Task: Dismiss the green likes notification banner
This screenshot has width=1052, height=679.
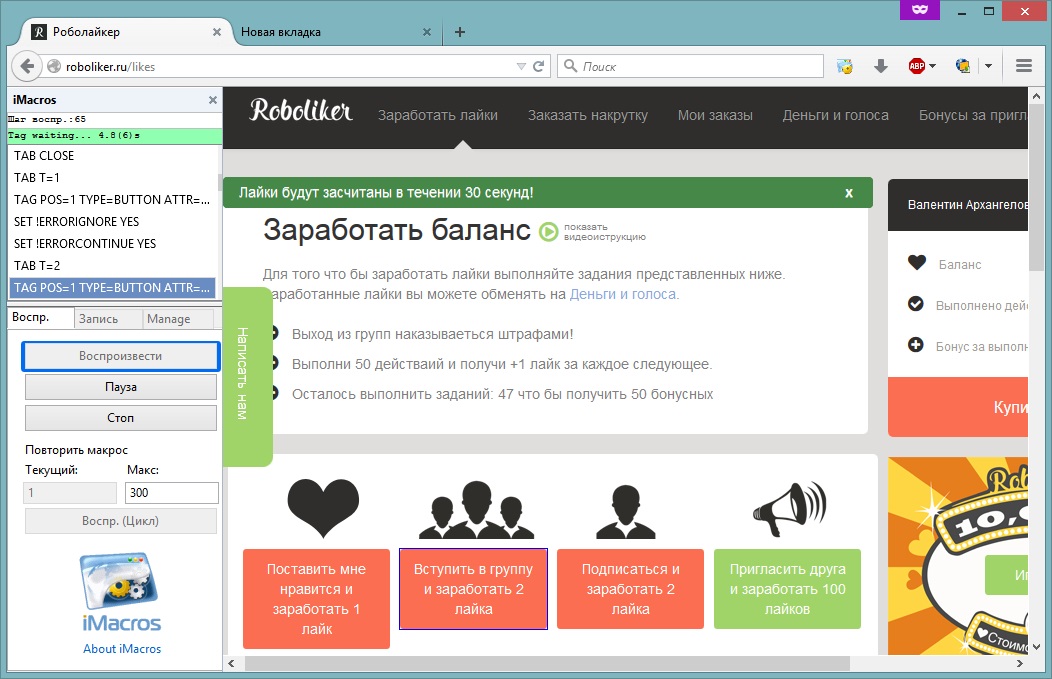Action: [x=848, y=193]
